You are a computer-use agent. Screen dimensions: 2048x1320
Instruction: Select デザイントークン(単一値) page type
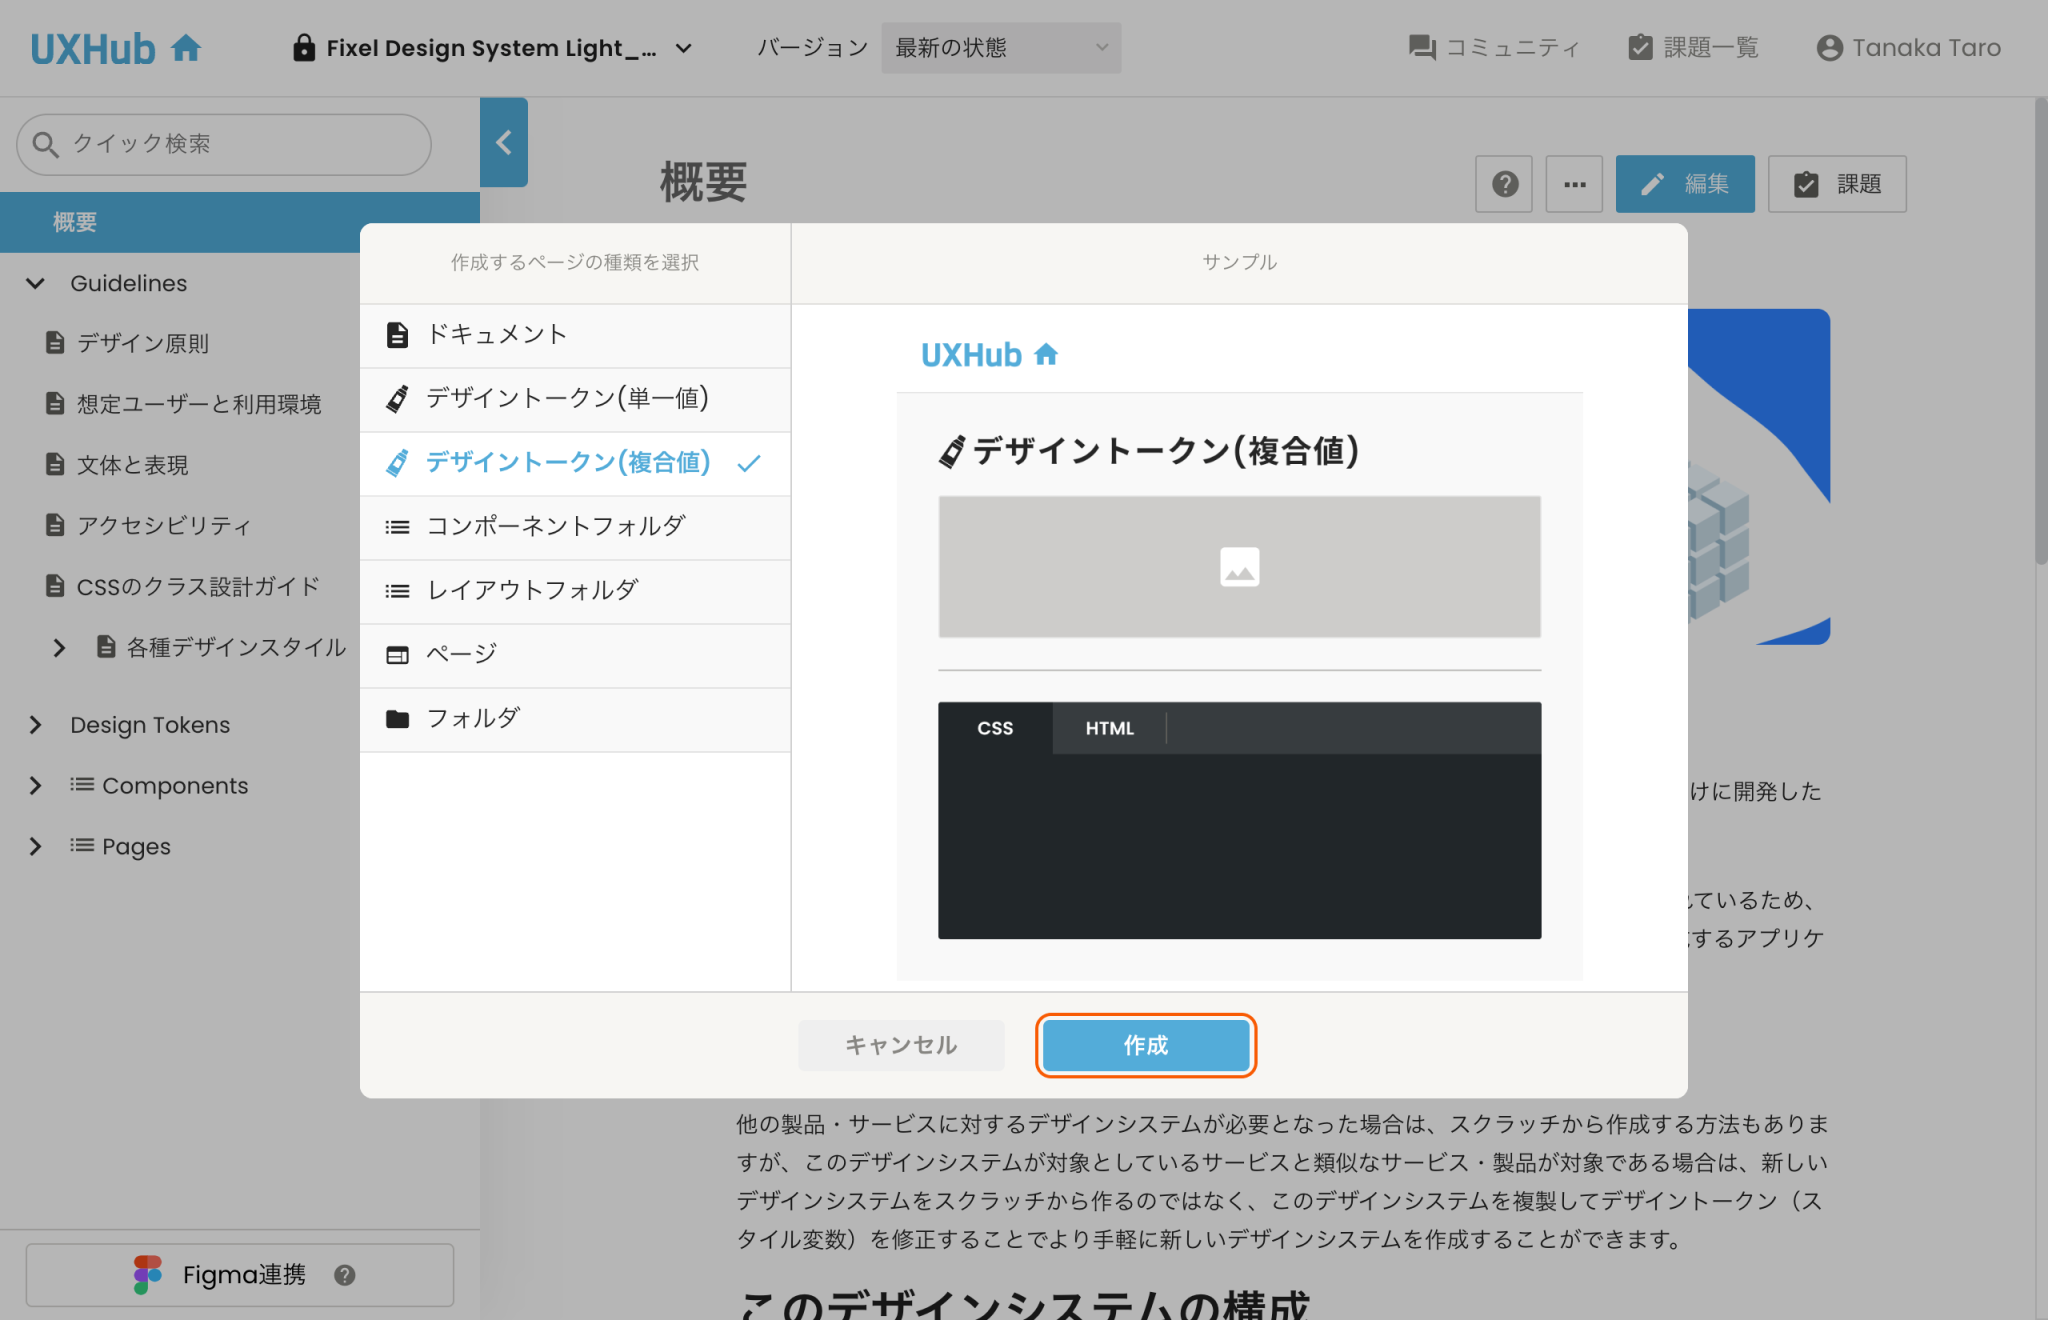click(565, 399)
